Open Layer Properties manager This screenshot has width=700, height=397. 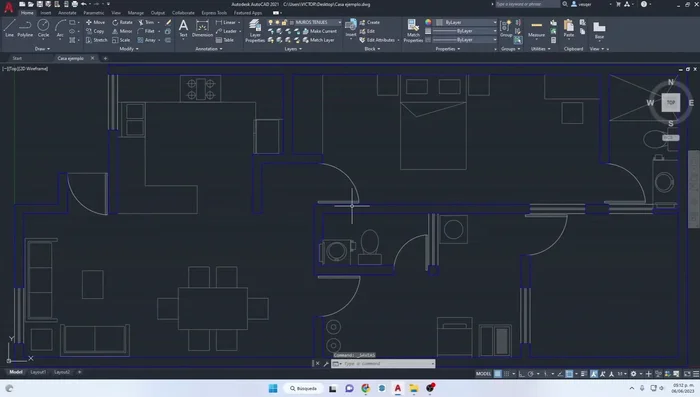255,30
